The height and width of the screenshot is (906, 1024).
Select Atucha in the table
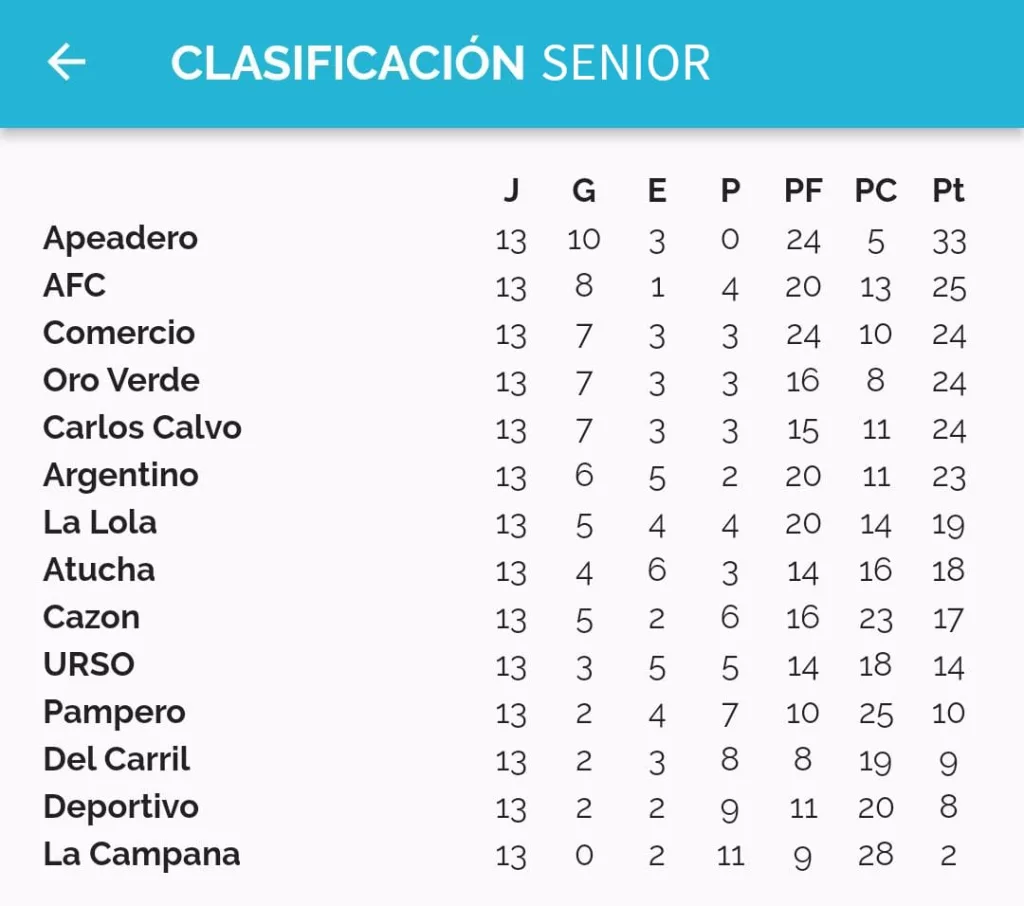[x=99, y=570]
